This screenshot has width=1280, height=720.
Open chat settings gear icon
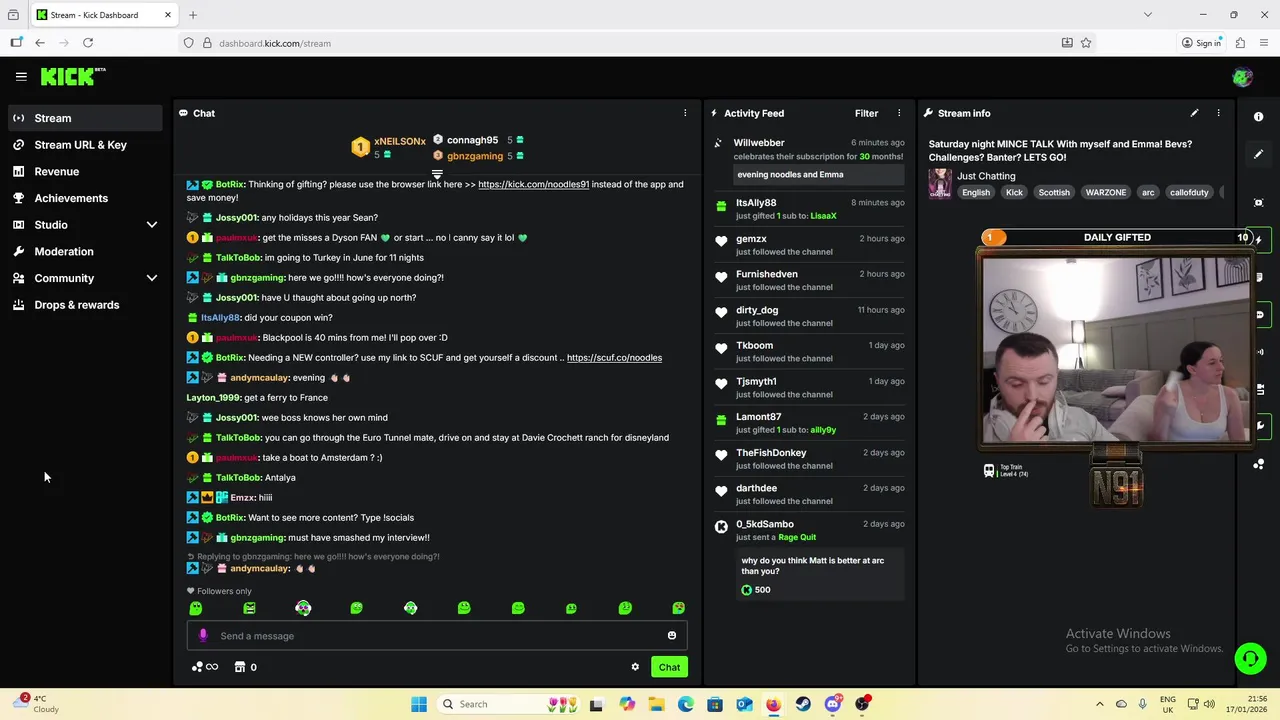pos(635,667)
